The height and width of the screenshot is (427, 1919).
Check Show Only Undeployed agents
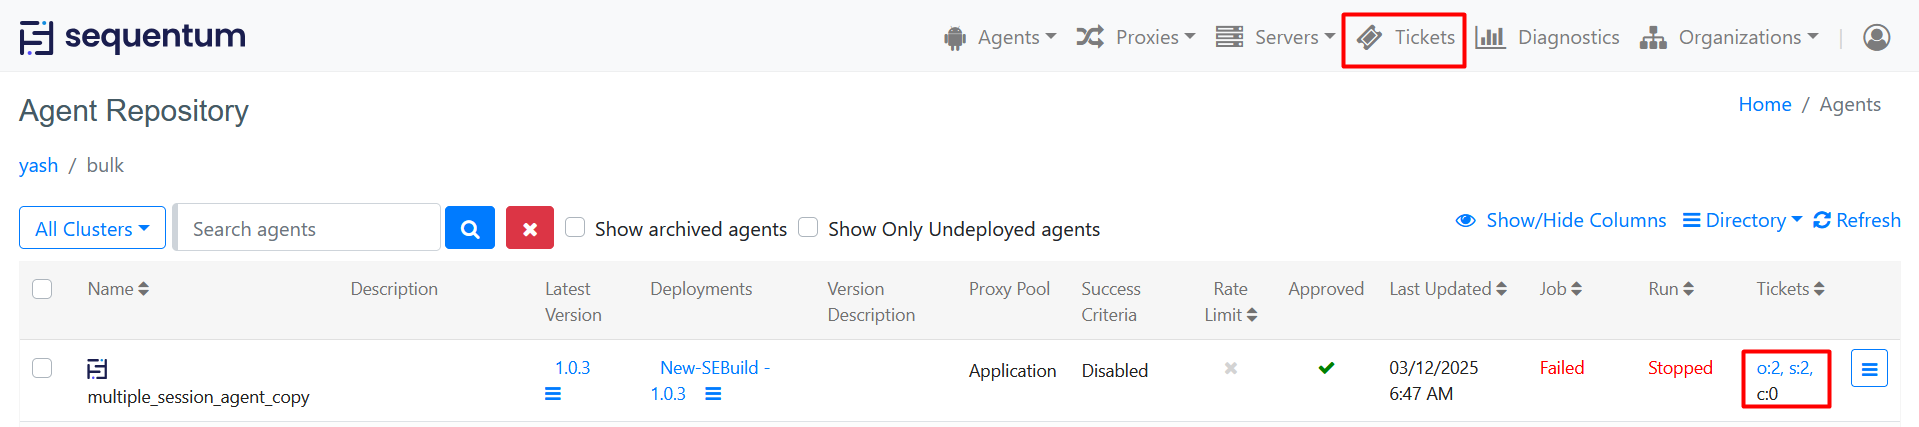(x=808, y=227)
